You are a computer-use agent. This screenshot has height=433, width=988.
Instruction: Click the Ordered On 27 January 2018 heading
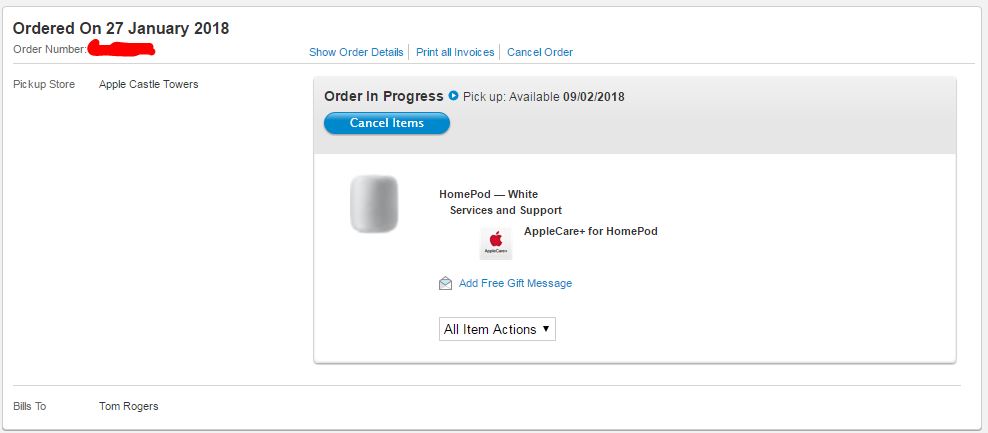[x=121, y=28]
